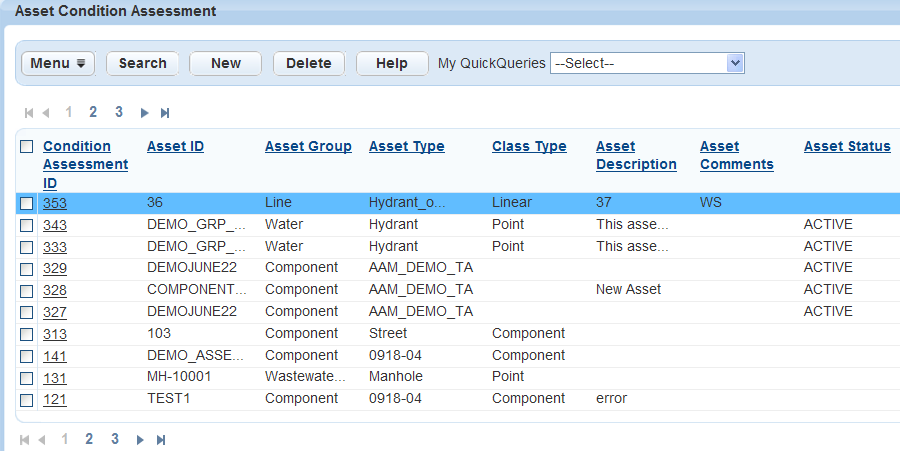900x451 pixels.
Task: Click the New button
Action: click(x=225, y=63)
